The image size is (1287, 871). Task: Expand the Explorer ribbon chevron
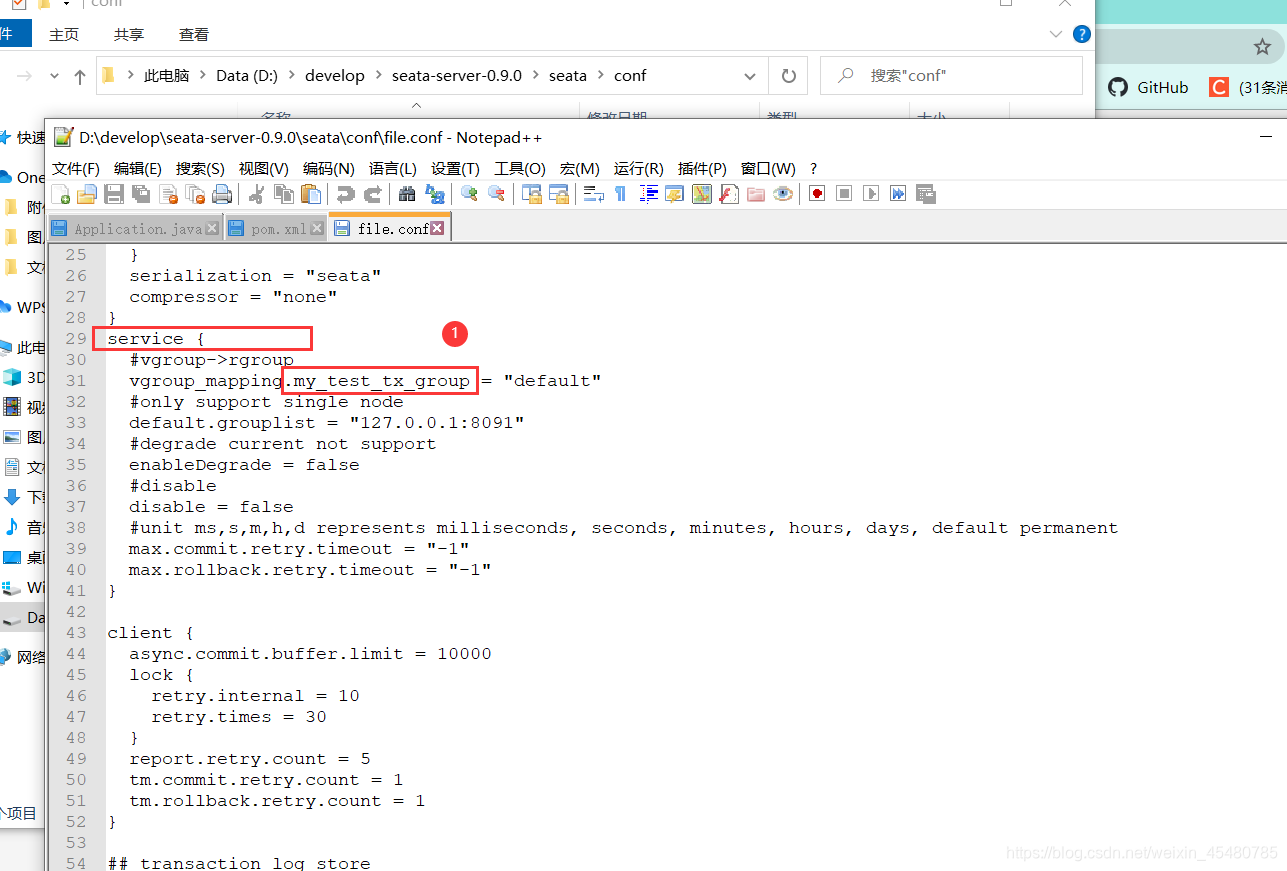point(1056,34)
